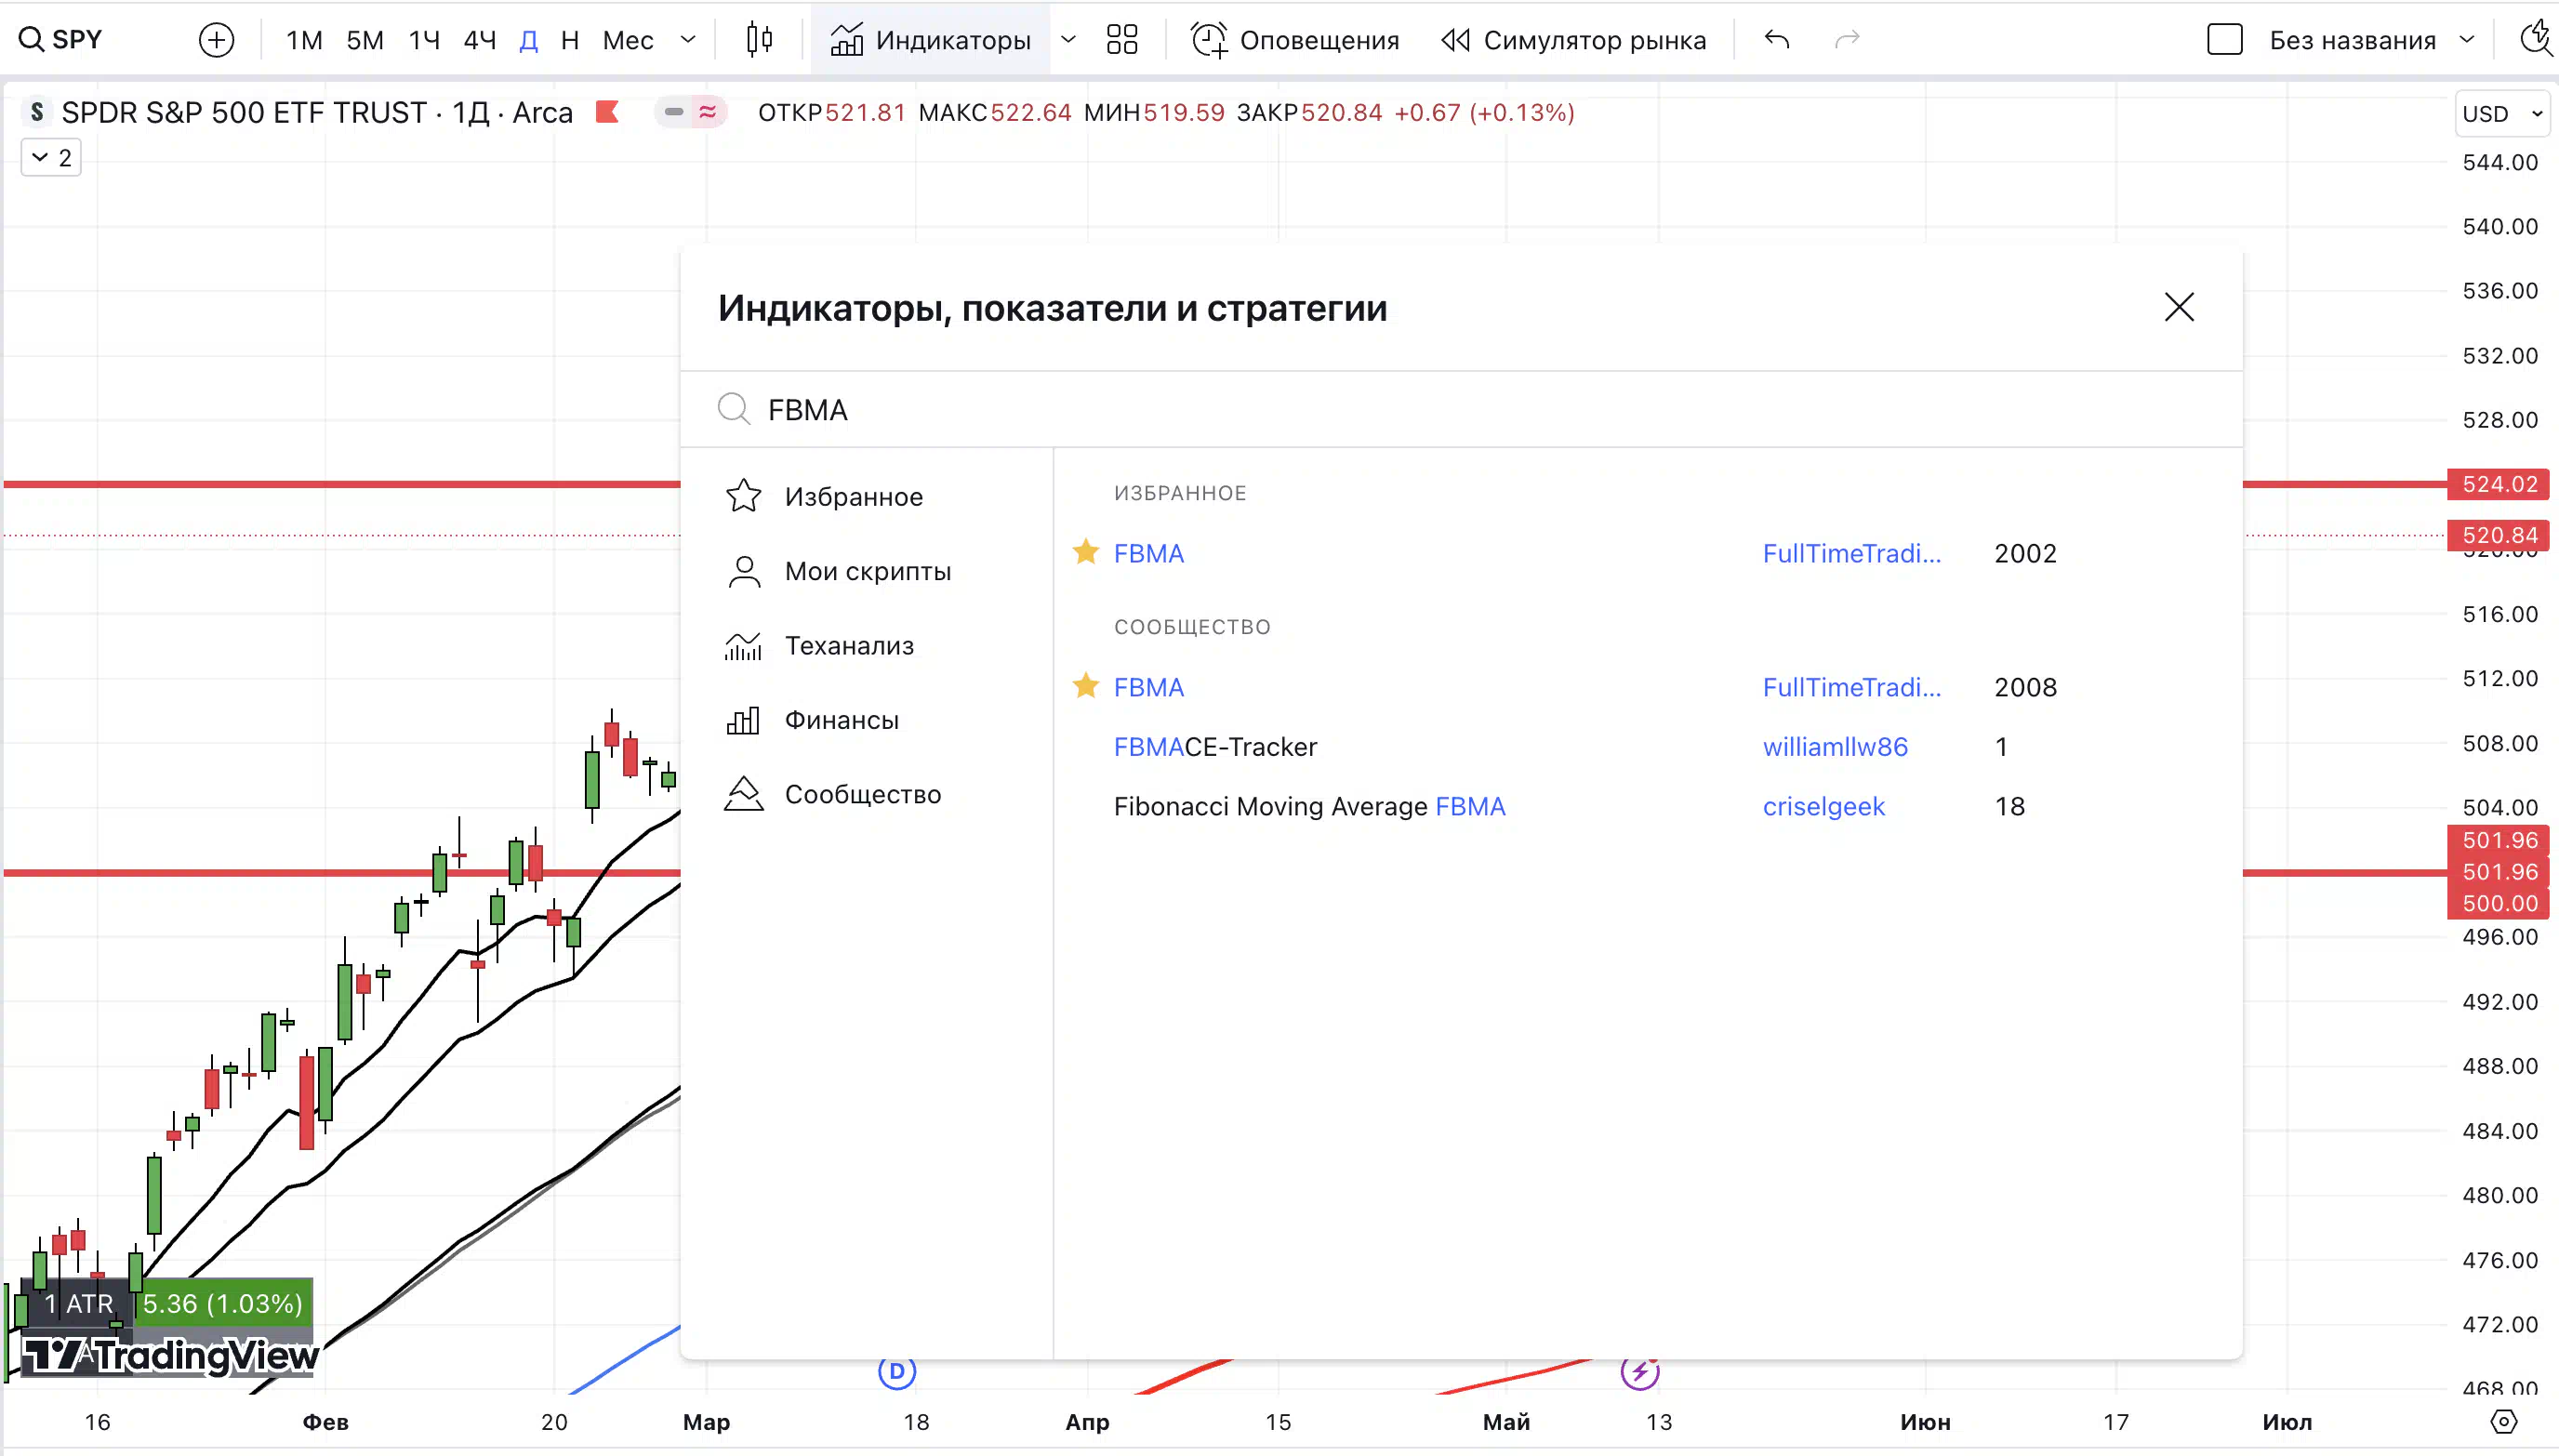Viewport: 2559px width, 1456px height.
Task: Click usage count 2008
Action: pos(2025,687)
